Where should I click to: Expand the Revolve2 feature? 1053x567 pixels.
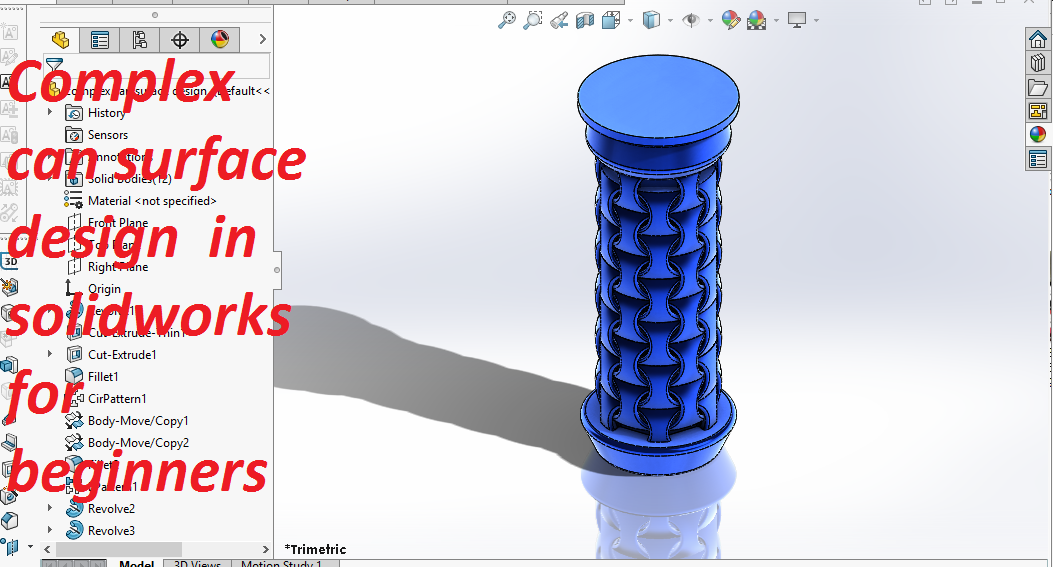click(50, 509)
